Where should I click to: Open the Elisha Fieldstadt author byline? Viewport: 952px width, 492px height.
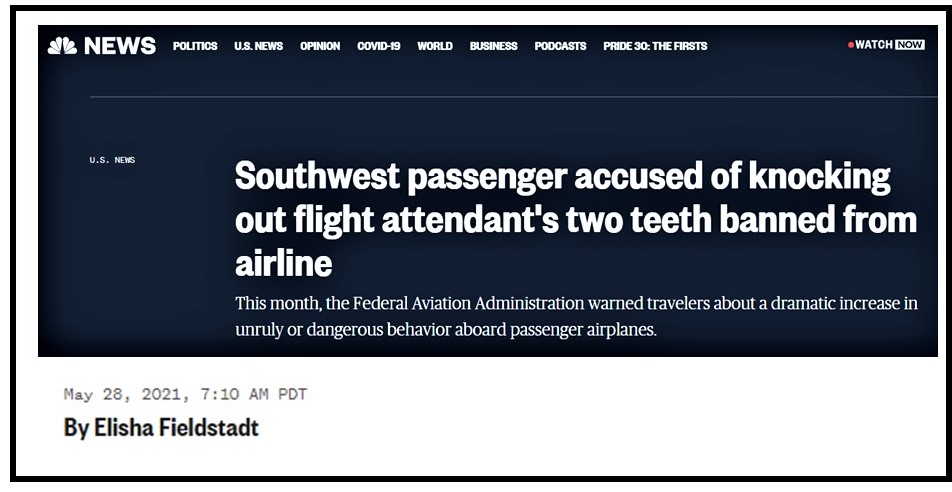point(161,428)
